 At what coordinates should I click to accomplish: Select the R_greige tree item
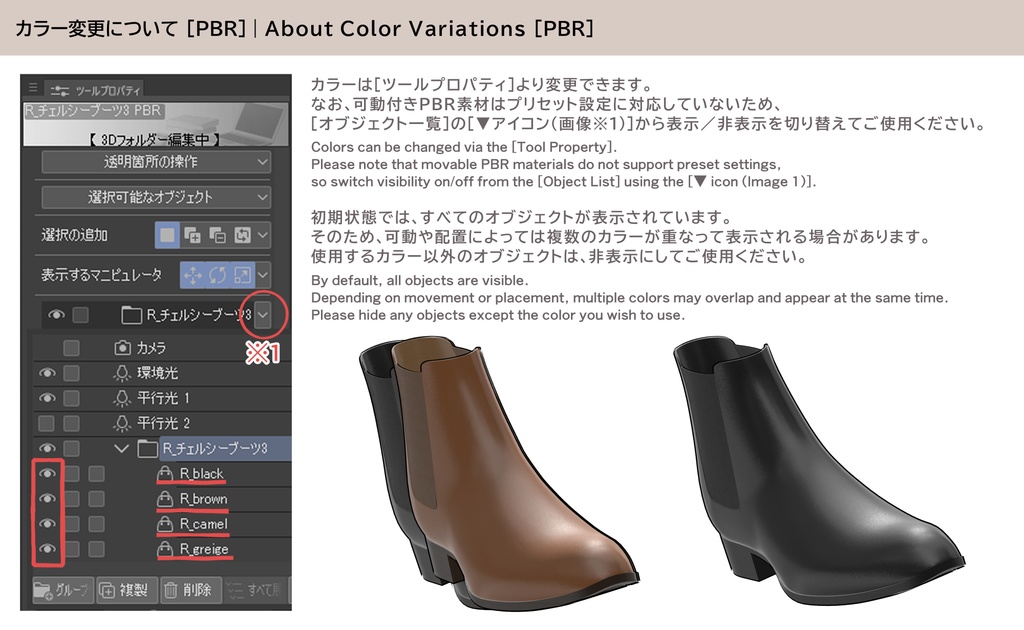(202, 548)
